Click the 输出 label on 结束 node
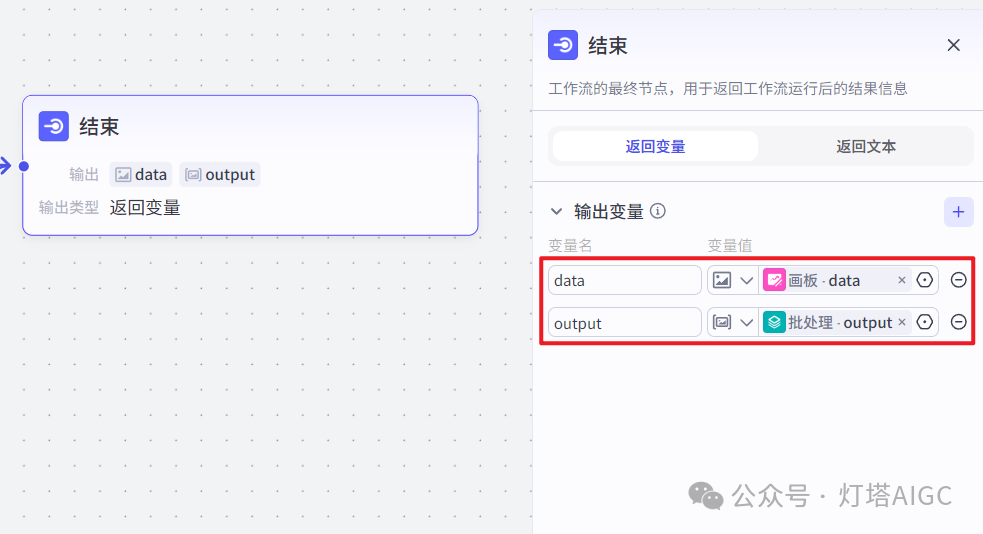The width and height of the screenshot is (983, 534). coord(84,174)
